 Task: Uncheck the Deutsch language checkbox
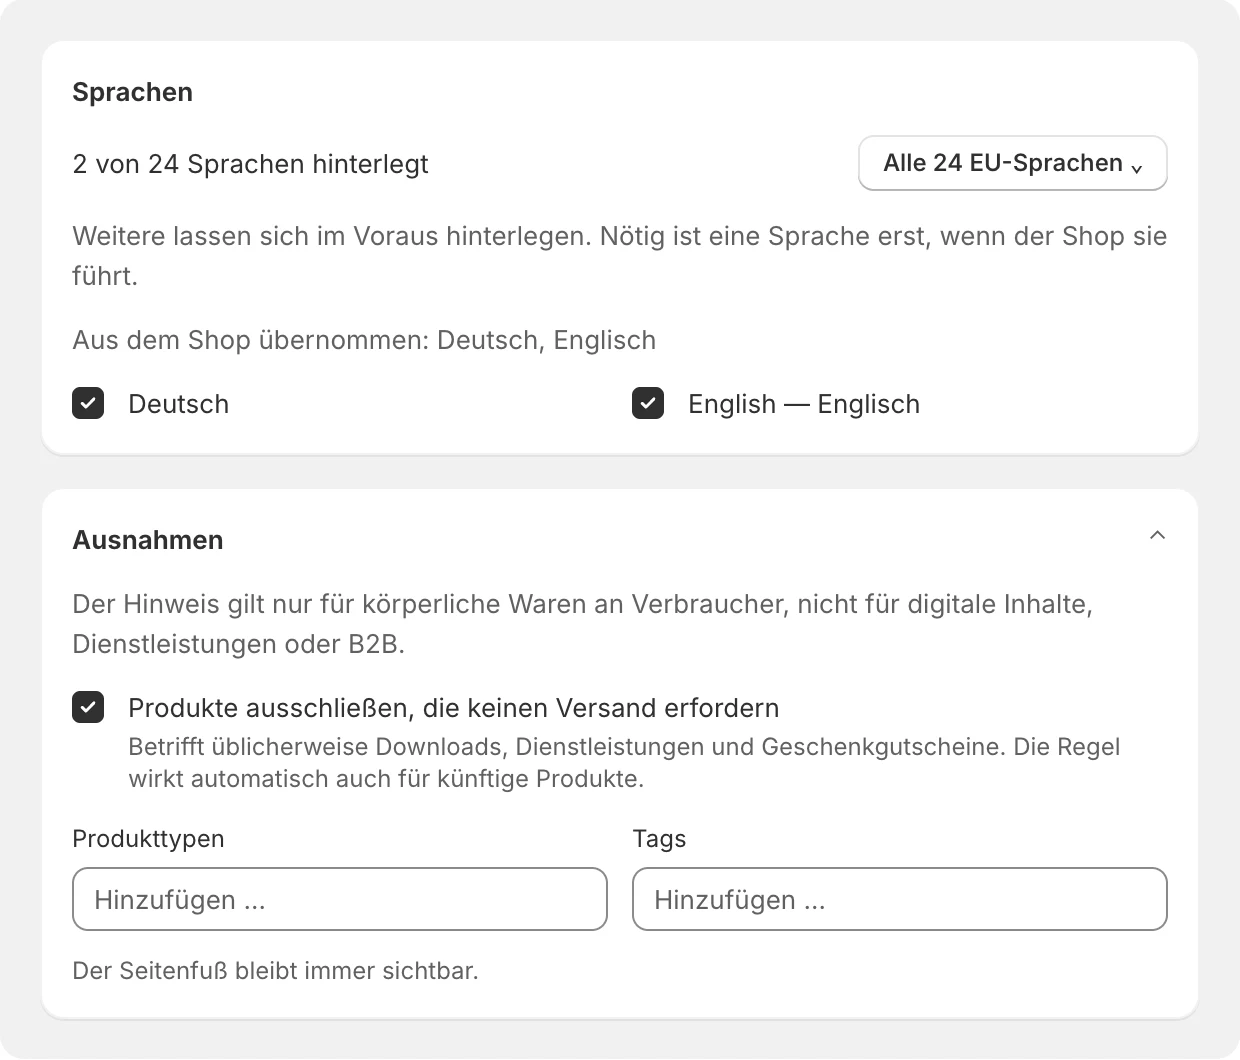click(x=88, y=403)
